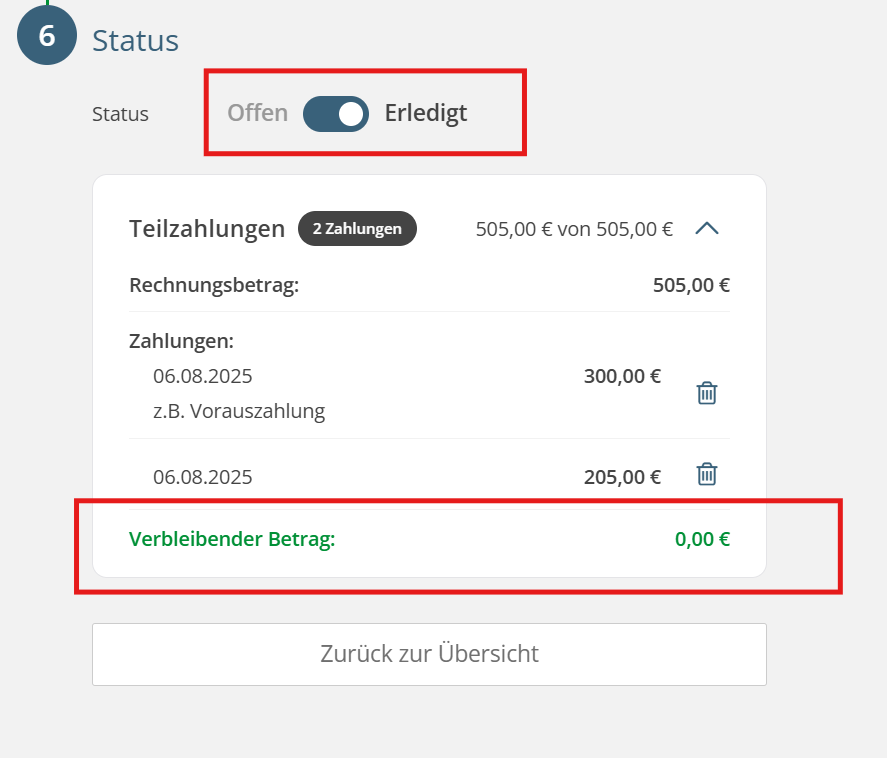Click the first 06.08.2025 payment date
Viewport: 887px width, 758px height.
[x=203, y=376]
